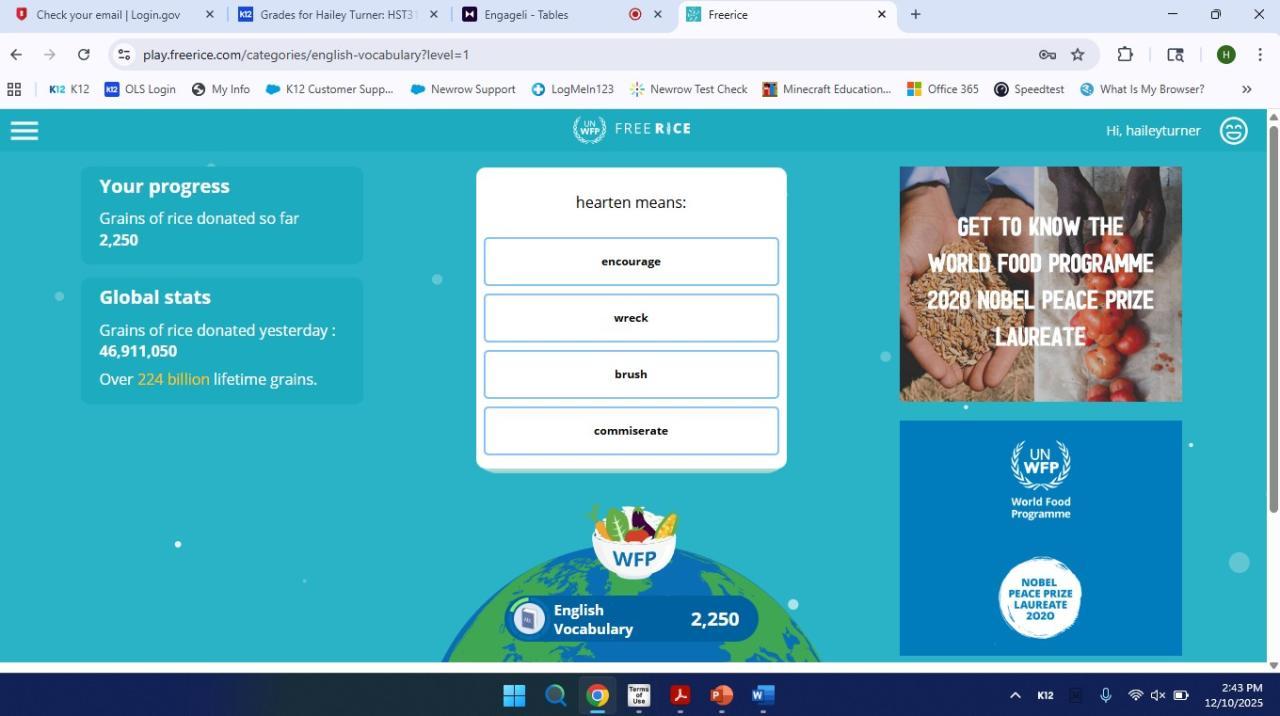The image size is (1280, 716).
Task: Switch to the Grades for Hailey Turner tab
Action: point(339,15)
